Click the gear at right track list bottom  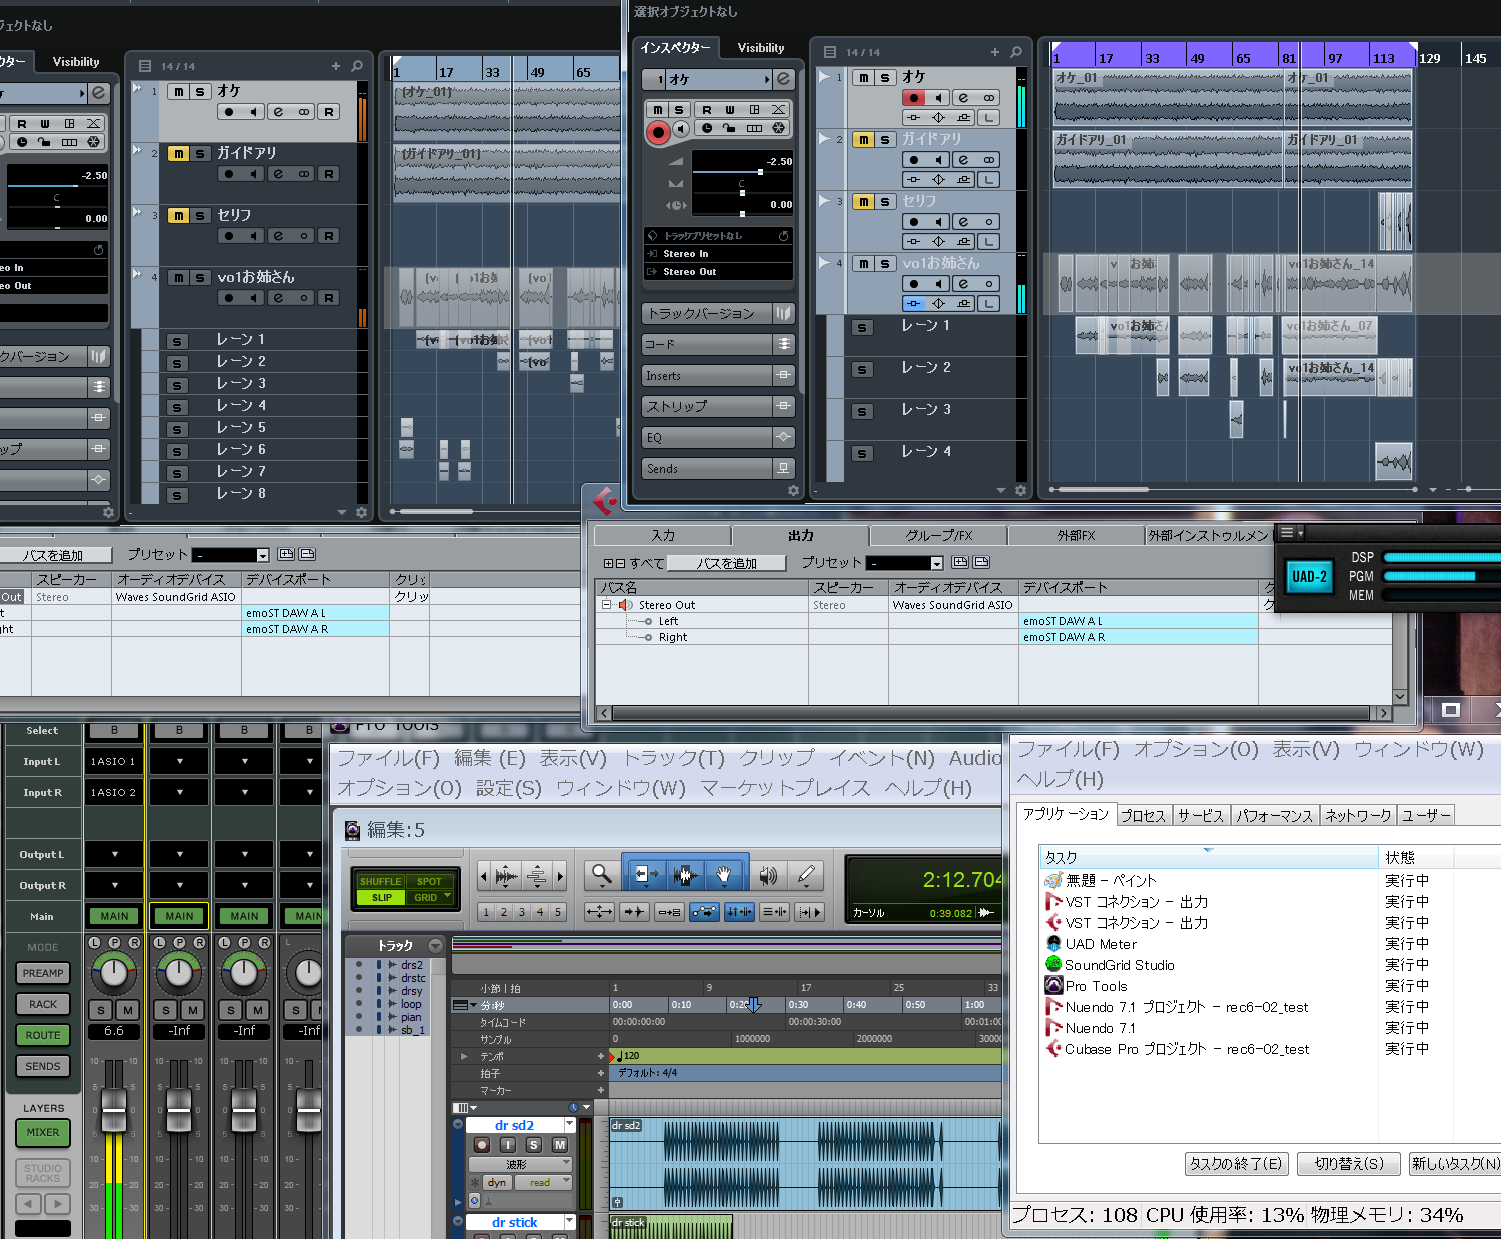tap(1020, 491)
